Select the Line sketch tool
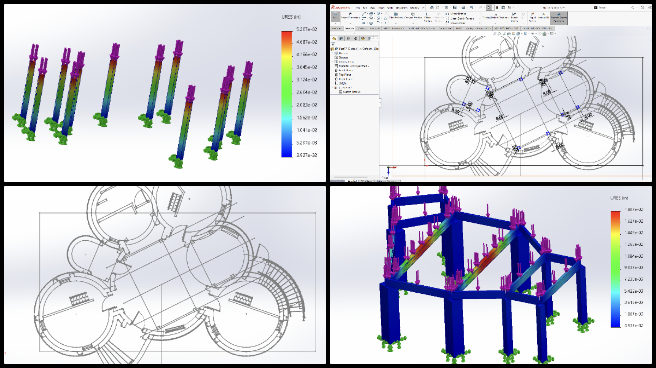The height and width of the screenshot is (368, 656). coord(364,13)
